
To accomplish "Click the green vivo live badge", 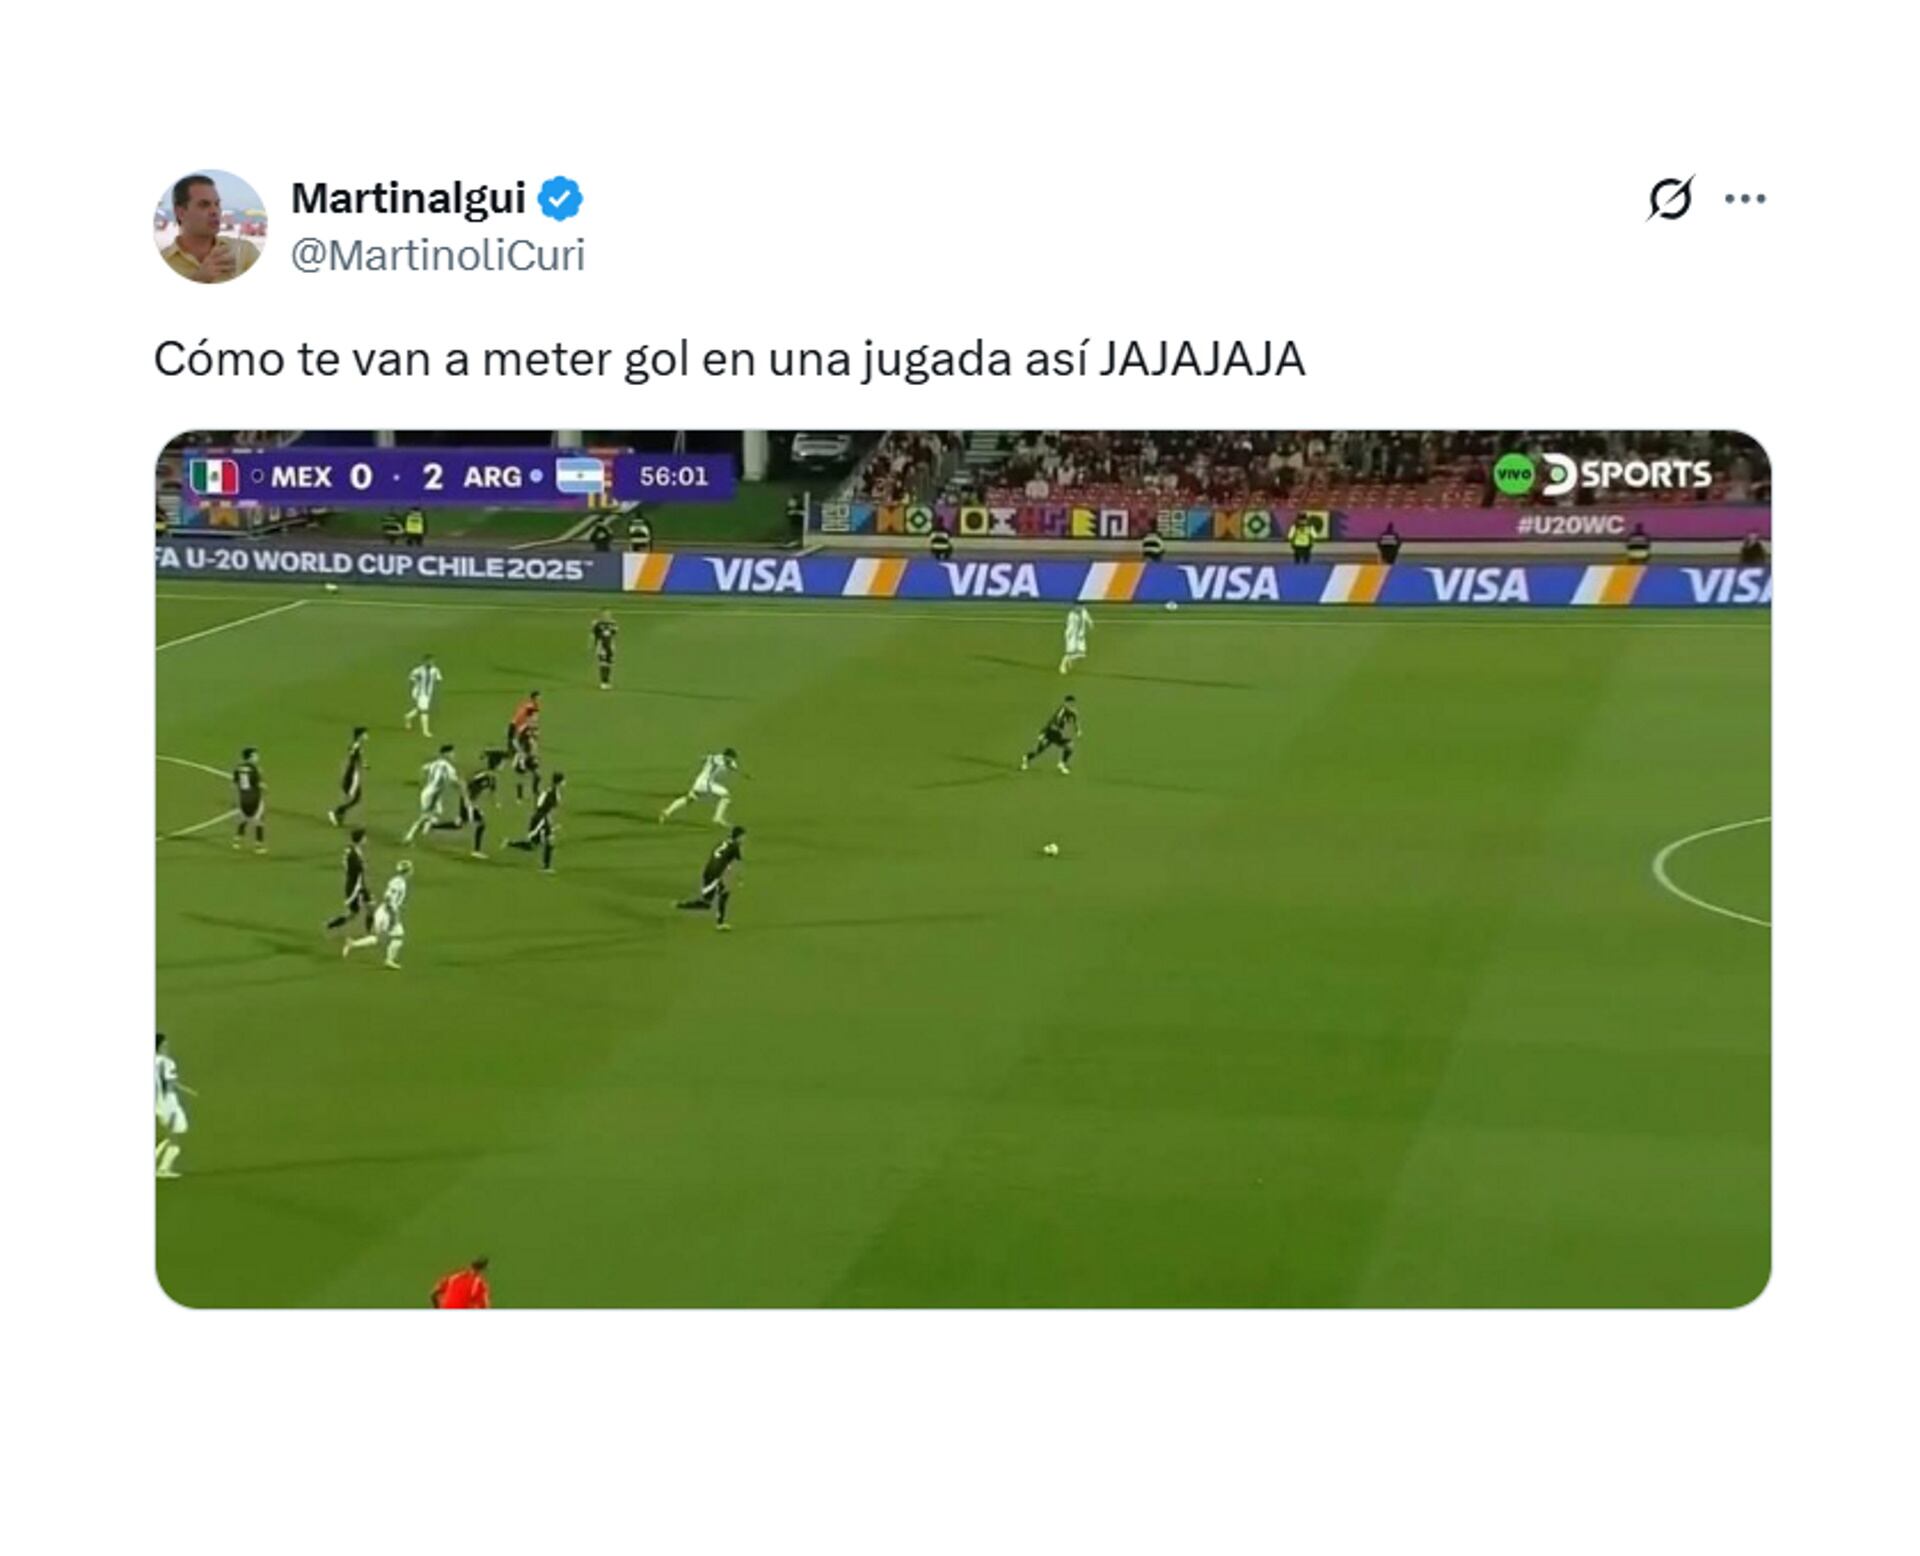I will (x=1514, y=475).
